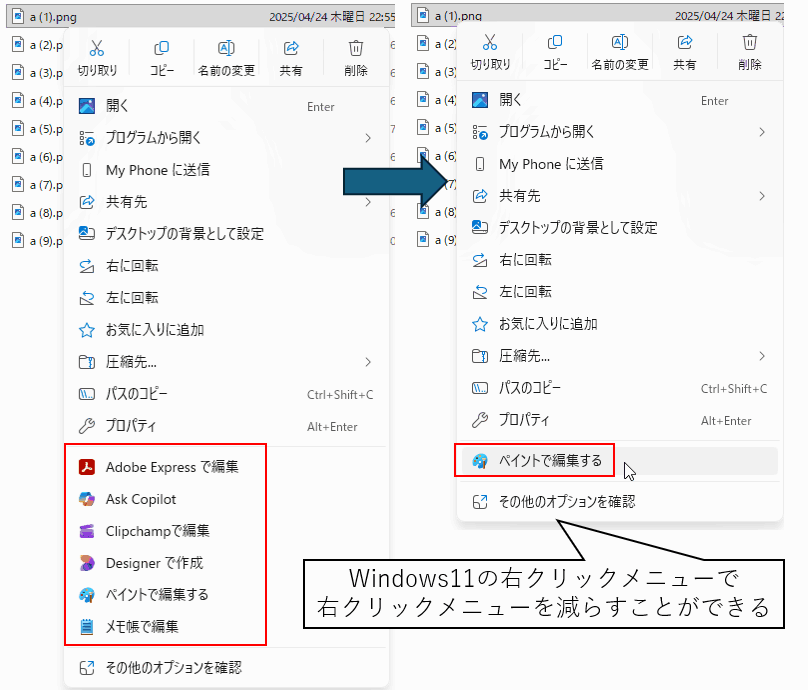
Task: Select My Phone に送信 in right menu
Action: [620, 164]
